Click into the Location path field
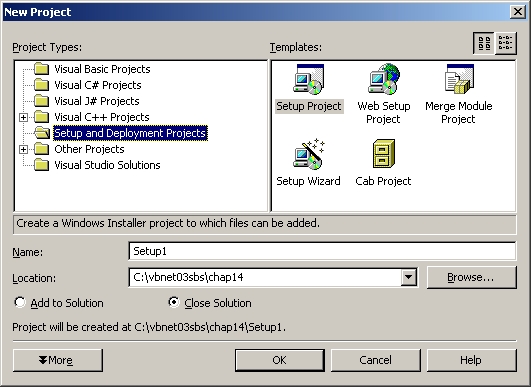 [265, 277]
